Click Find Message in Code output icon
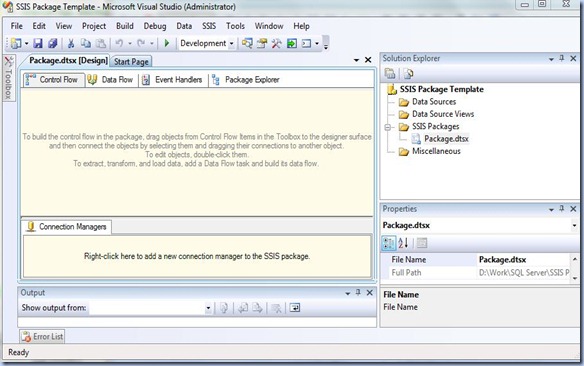 pos(224,308)
